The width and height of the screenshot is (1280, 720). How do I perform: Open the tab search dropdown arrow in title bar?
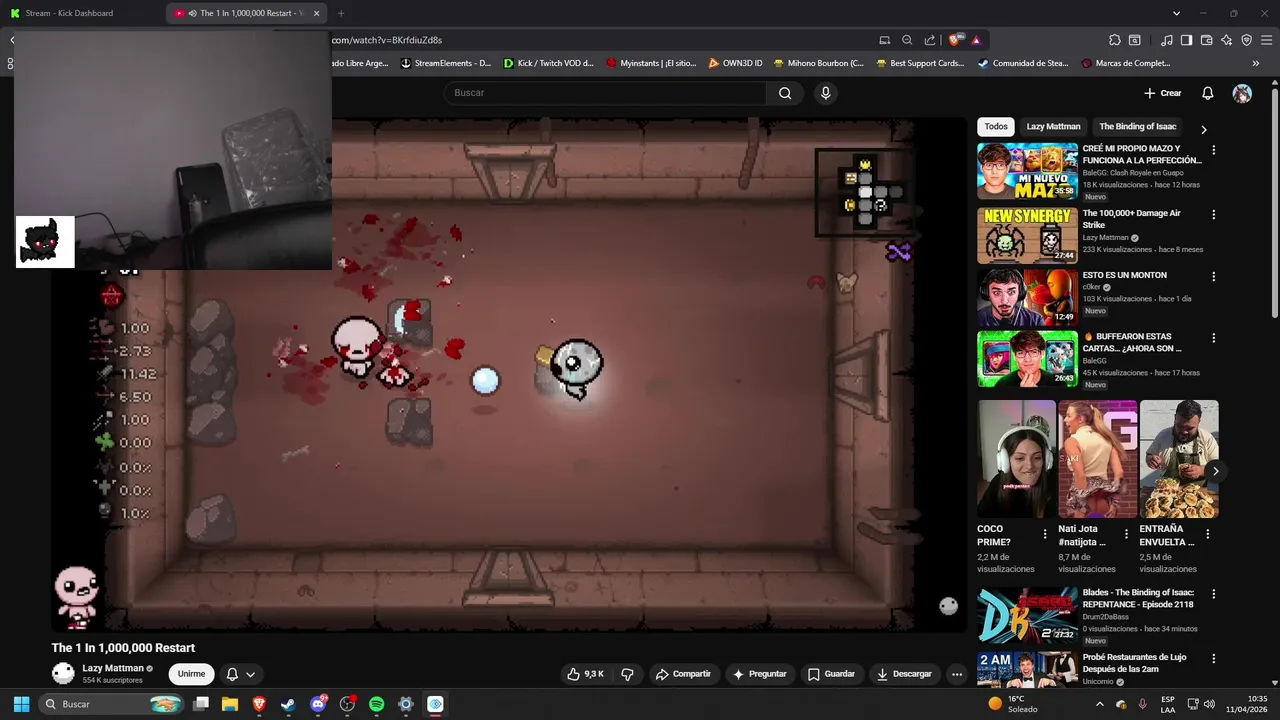point(1177,13)
